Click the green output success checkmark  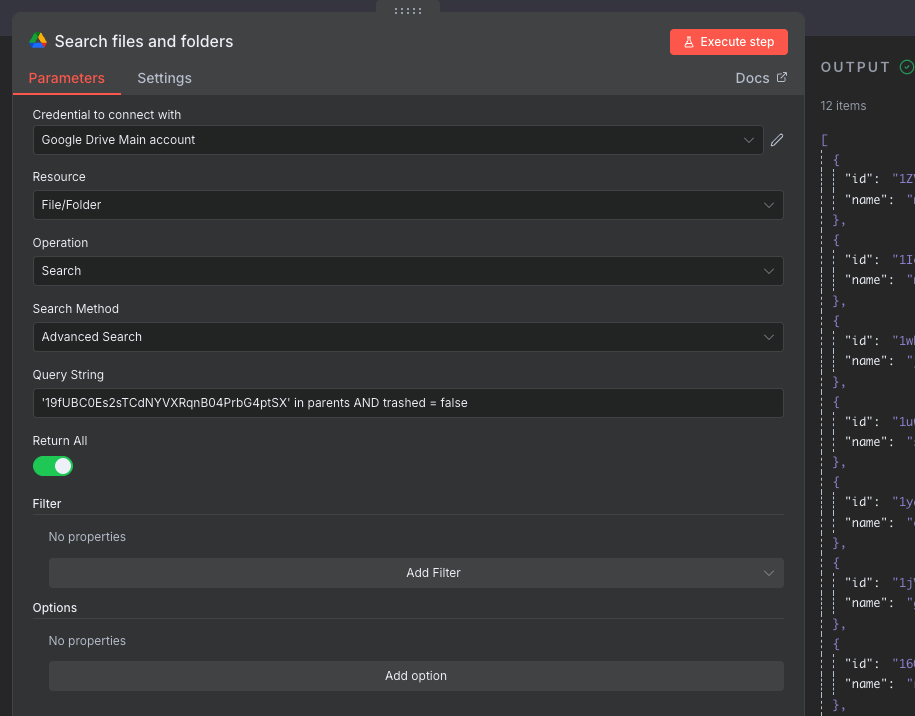tap(906, 67)
